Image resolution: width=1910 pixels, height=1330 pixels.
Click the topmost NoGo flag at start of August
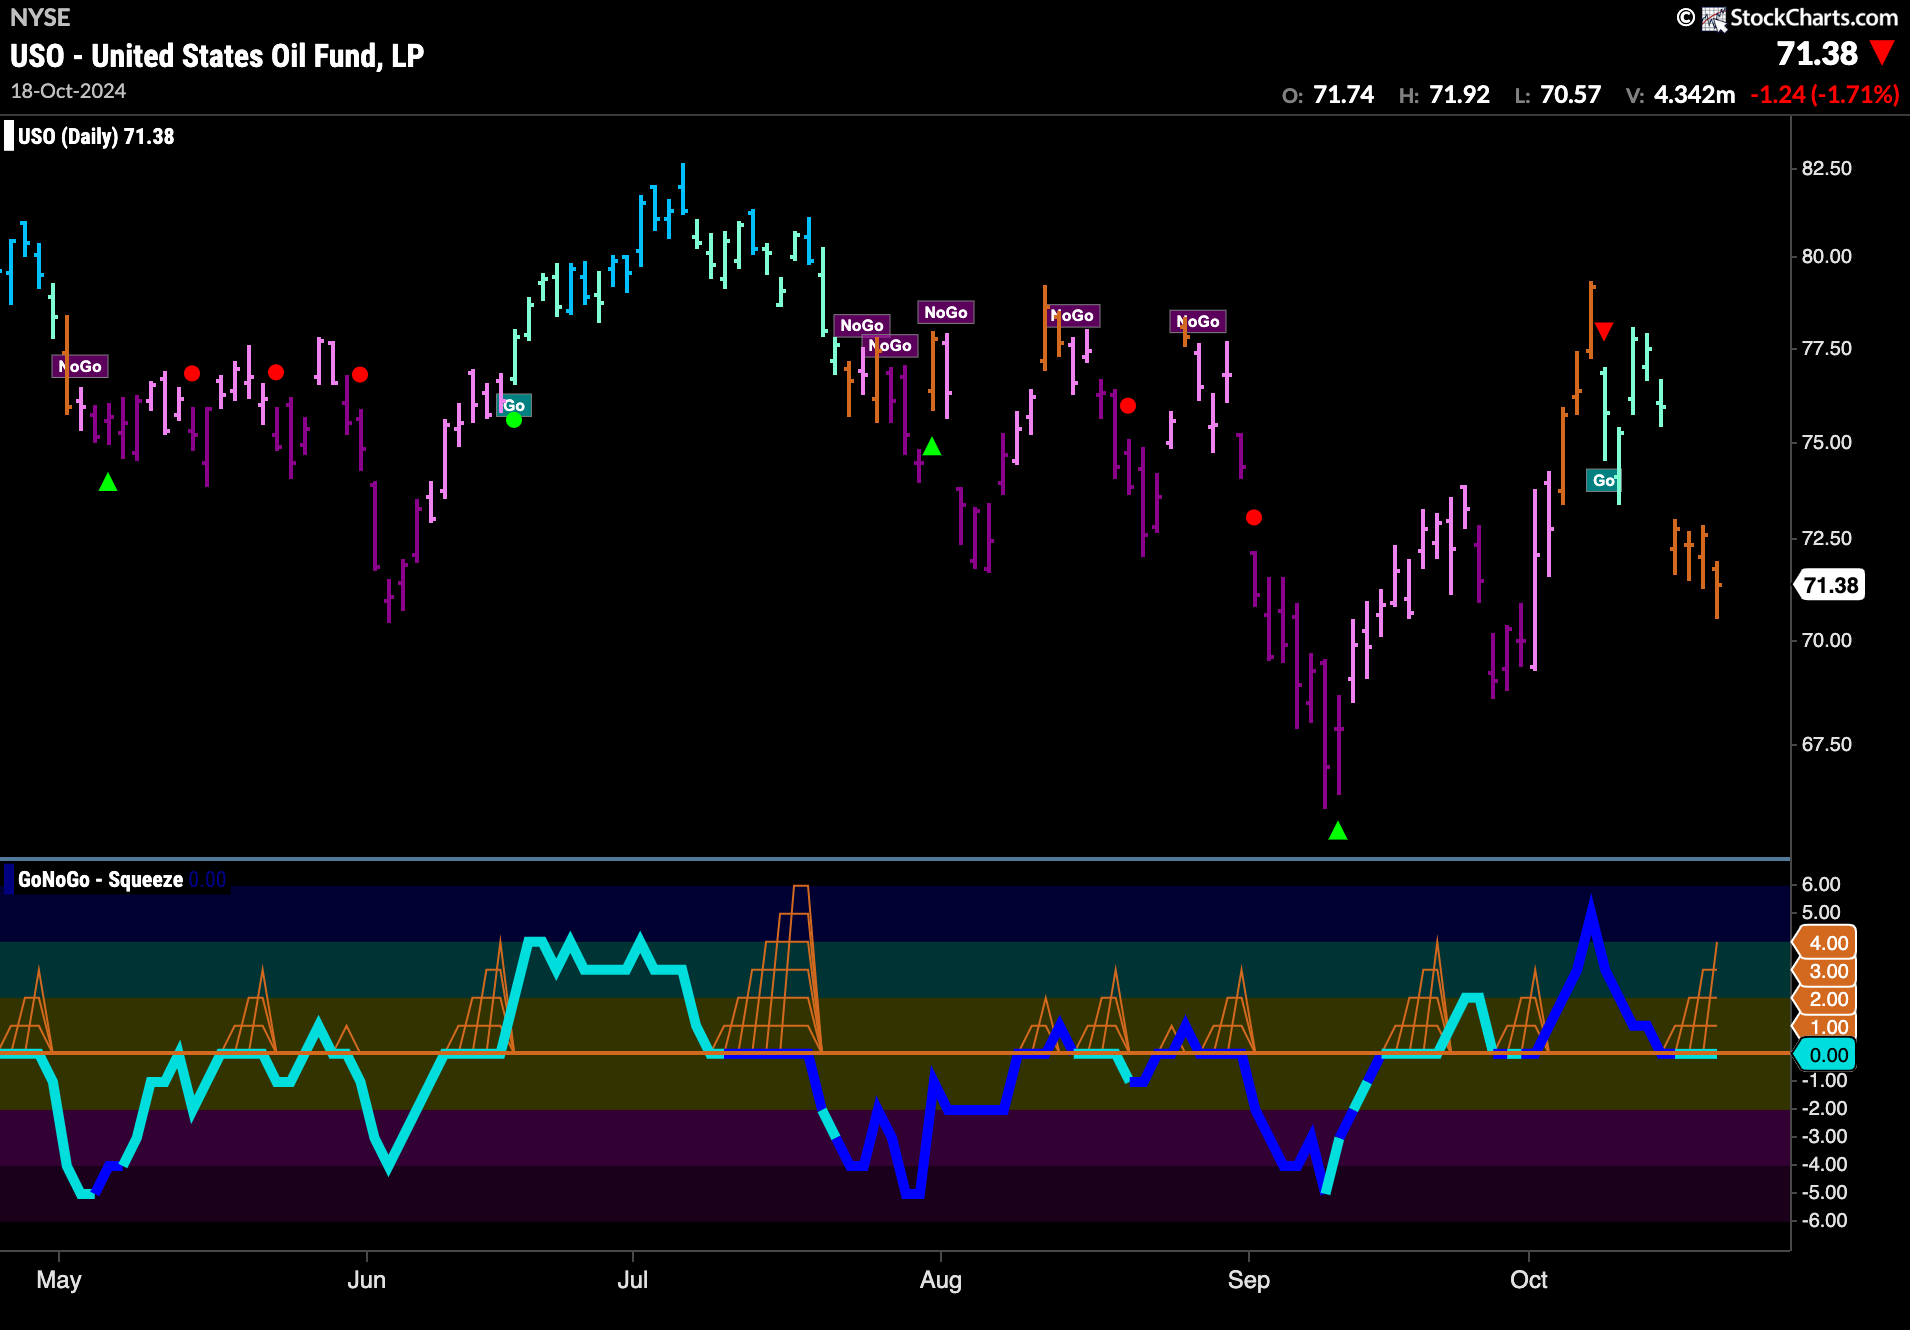(x=946, y=312)
